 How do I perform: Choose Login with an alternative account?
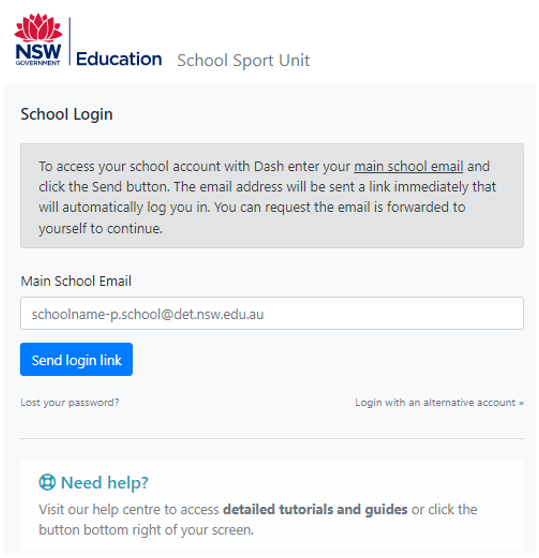point(439,402)
